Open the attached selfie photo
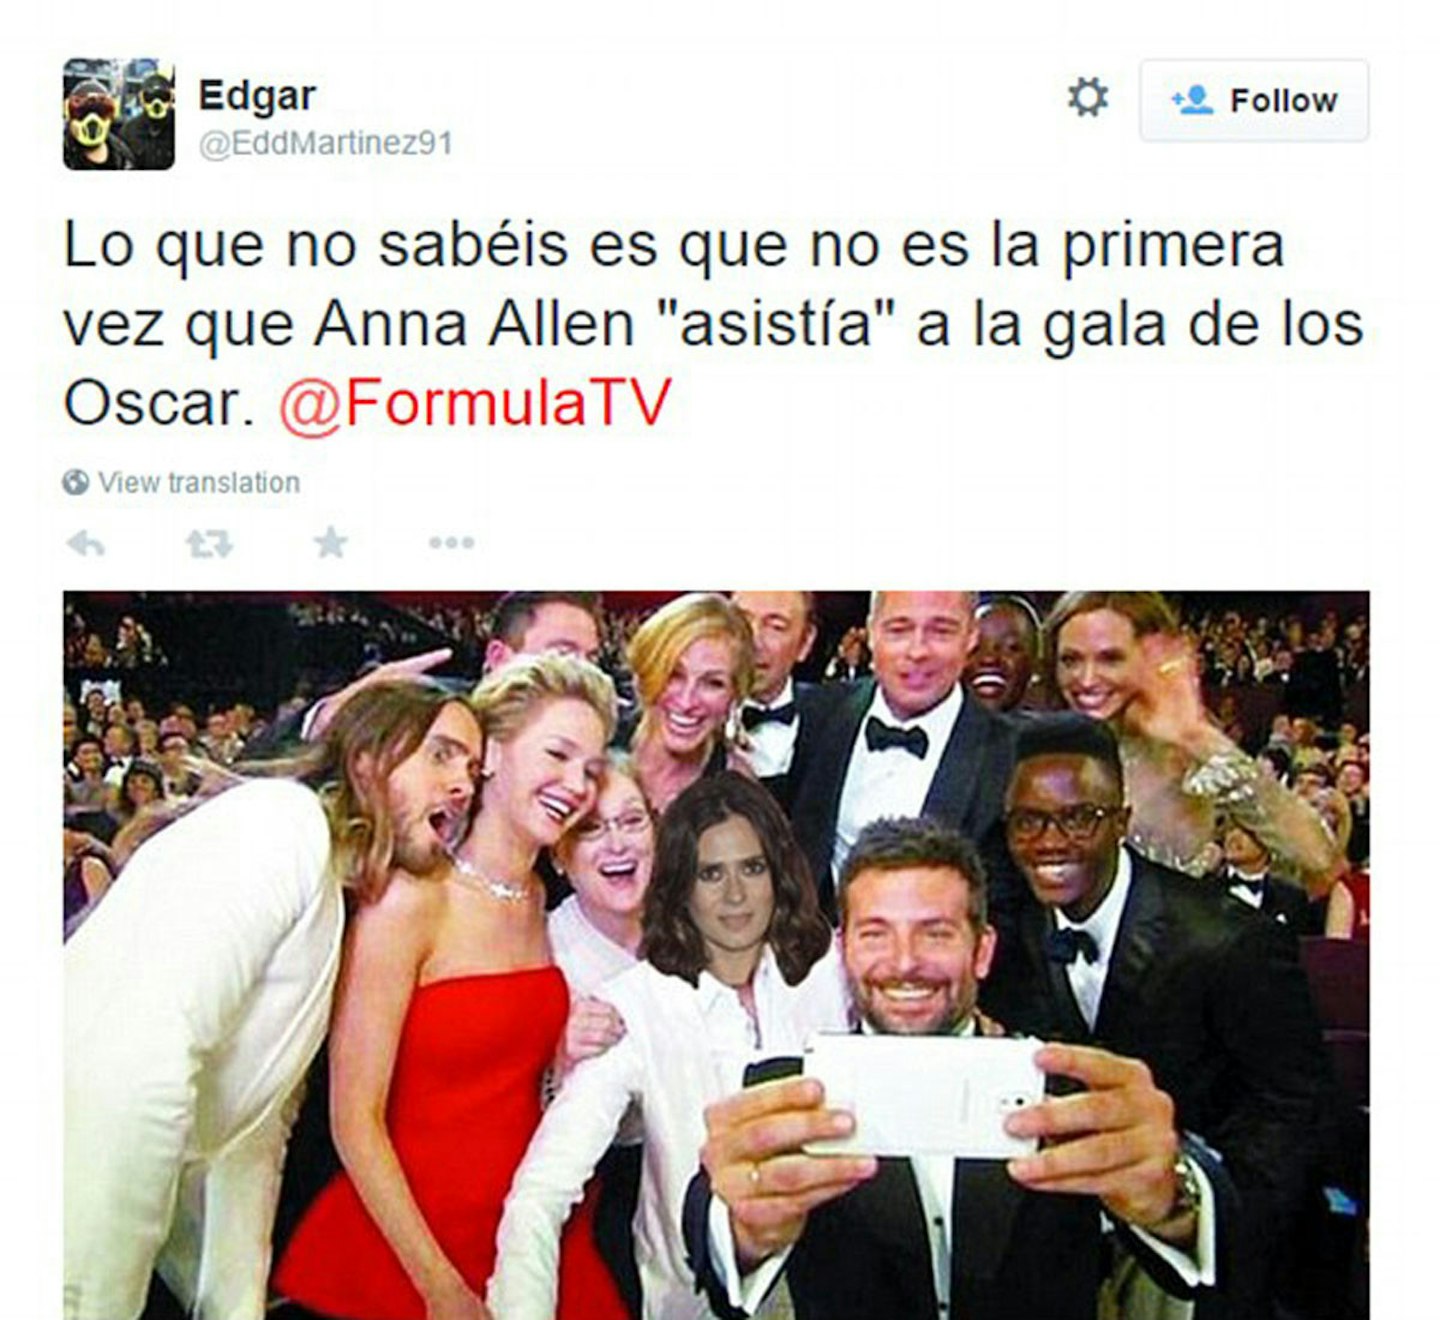Image resolution: width=1440 pixels, height=1320 pixels. pyautogui.click(x=716, y=955)
